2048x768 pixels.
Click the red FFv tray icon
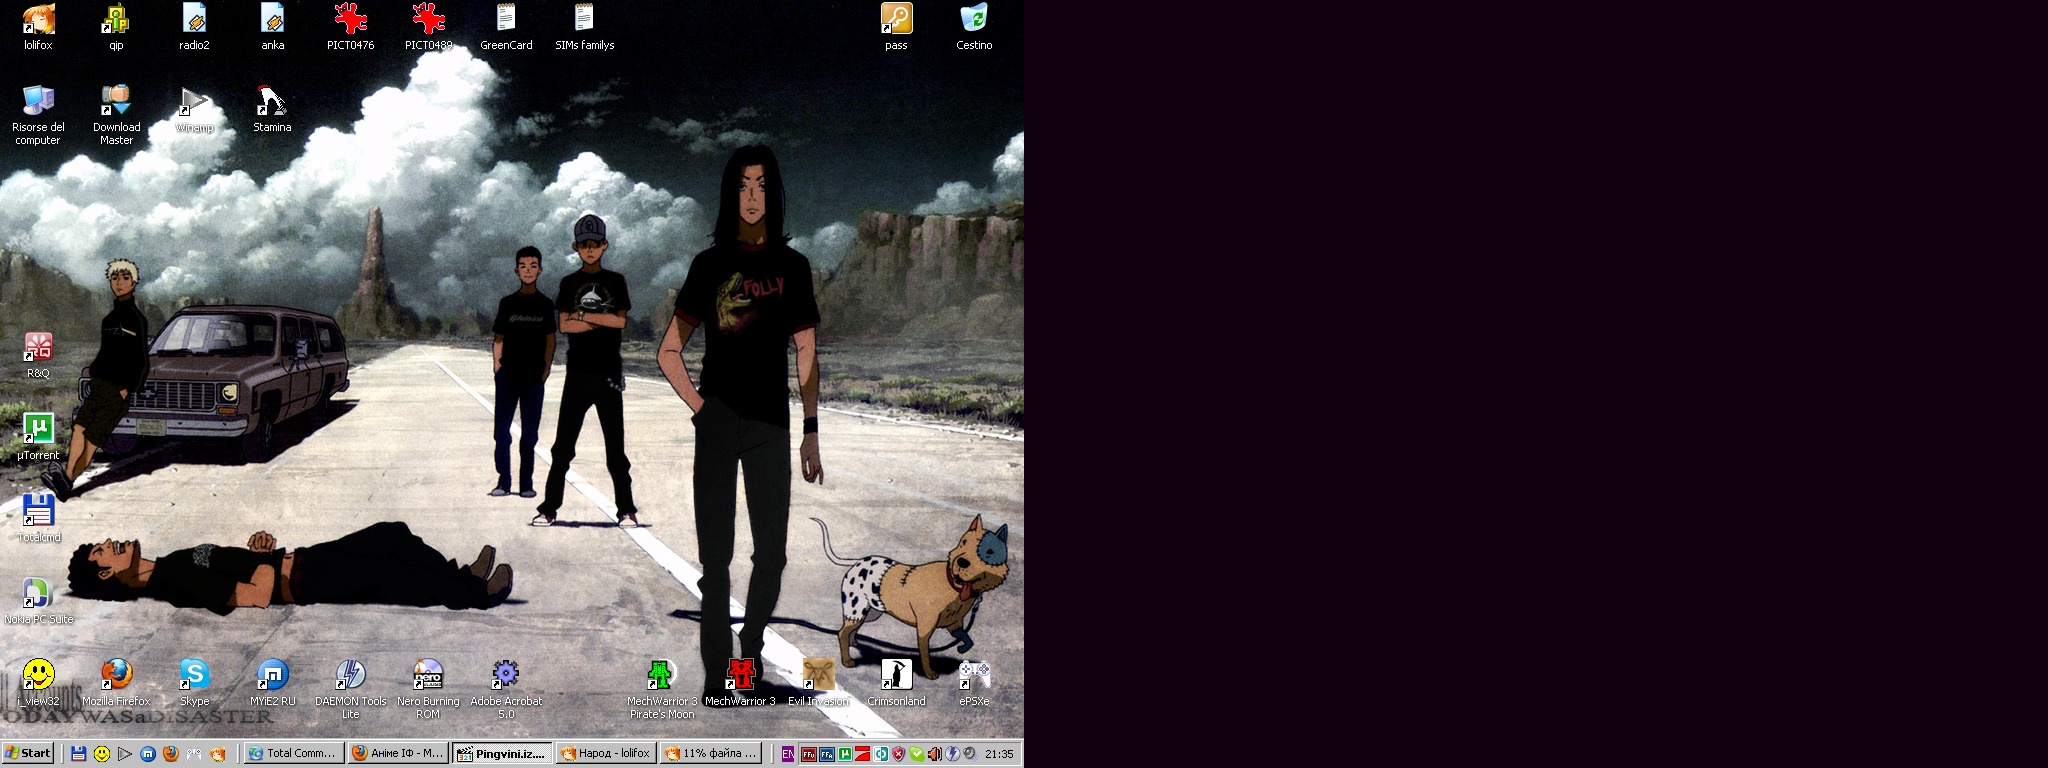(809, 754)
